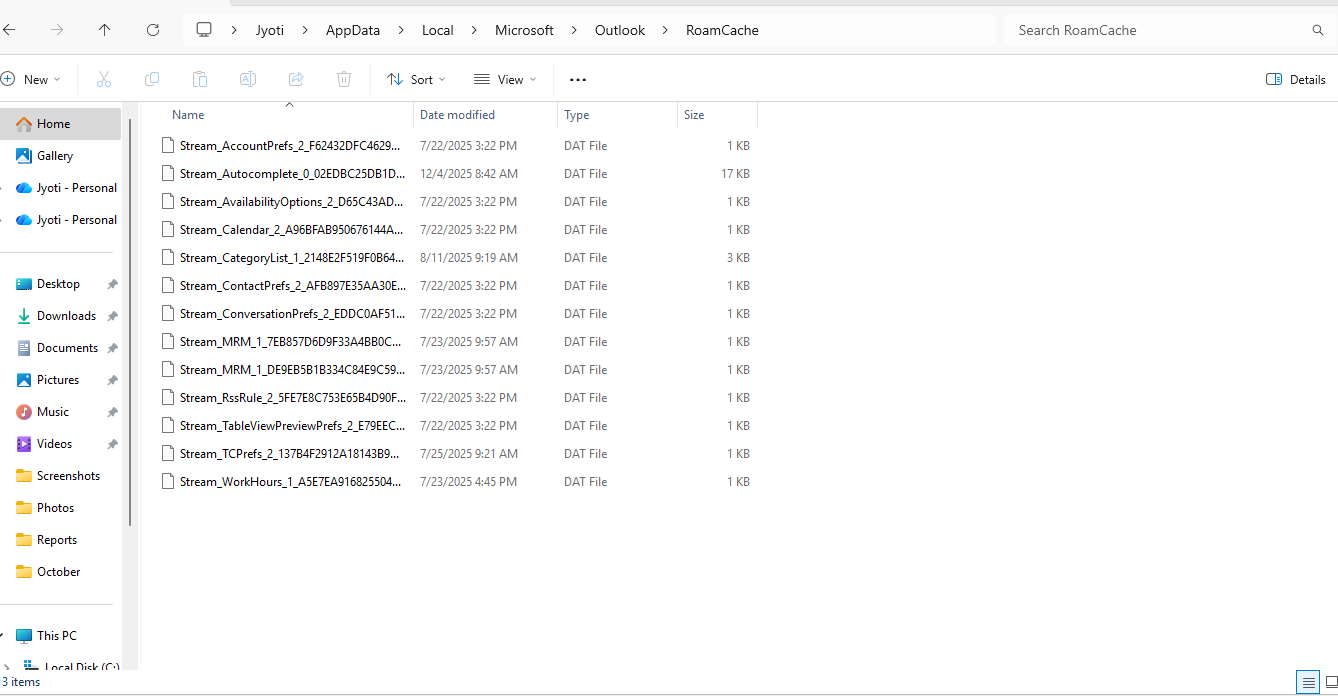Sort files by Date modified column header
This screenshot has width=1338, height=696.
[x=457, y=115]
